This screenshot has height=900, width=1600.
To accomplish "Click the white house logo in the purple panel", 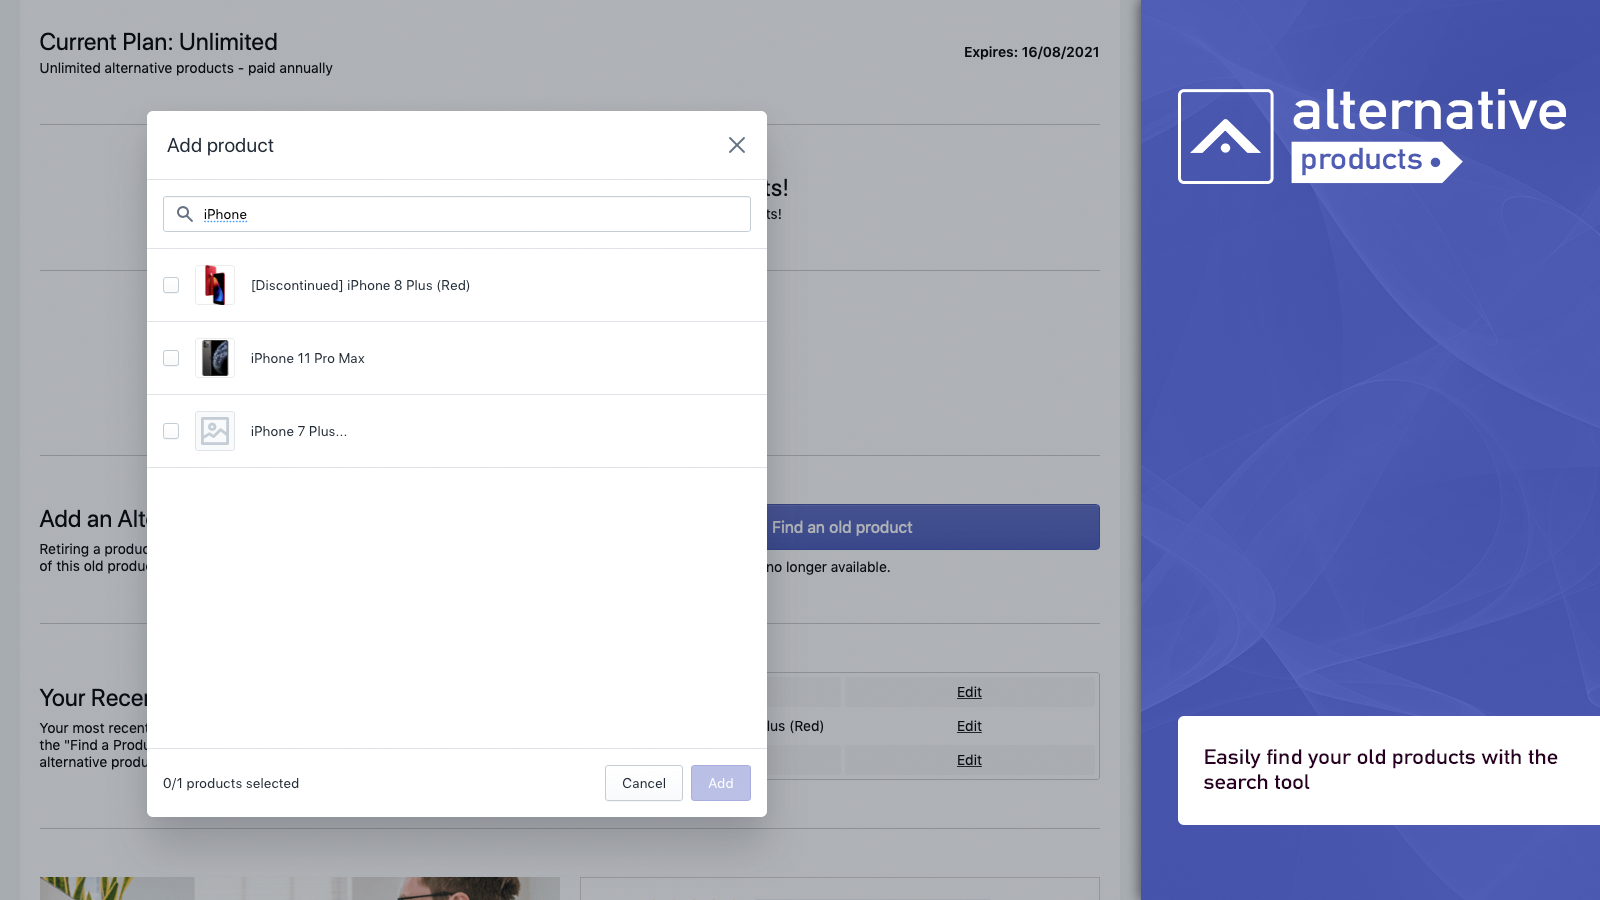I will coord(1225,135).
